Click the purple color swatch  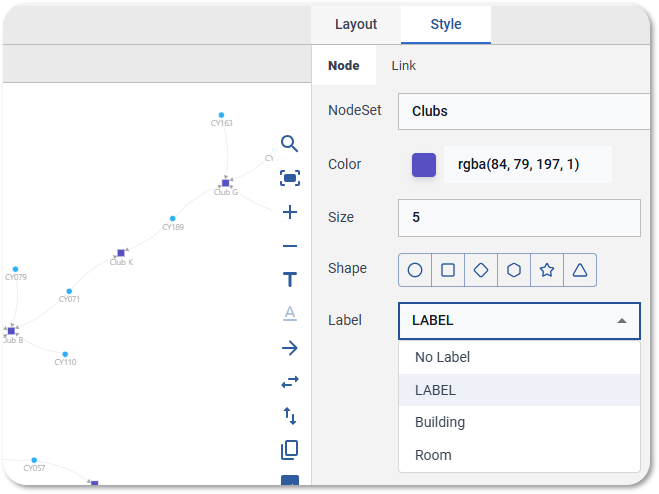[424, 165]
